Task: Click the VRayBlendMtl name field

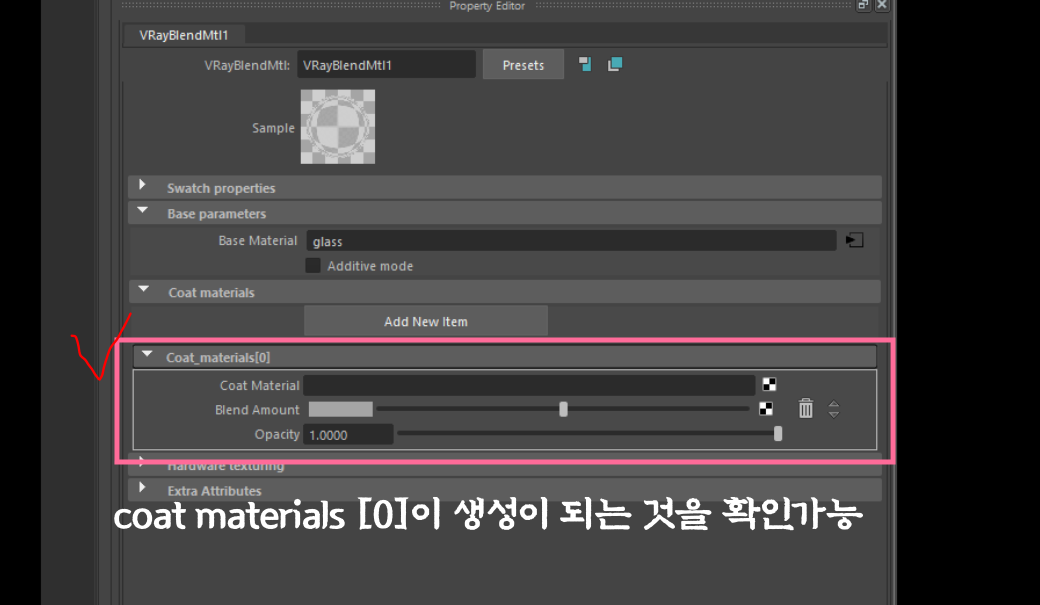Action: tap(386, 65)
